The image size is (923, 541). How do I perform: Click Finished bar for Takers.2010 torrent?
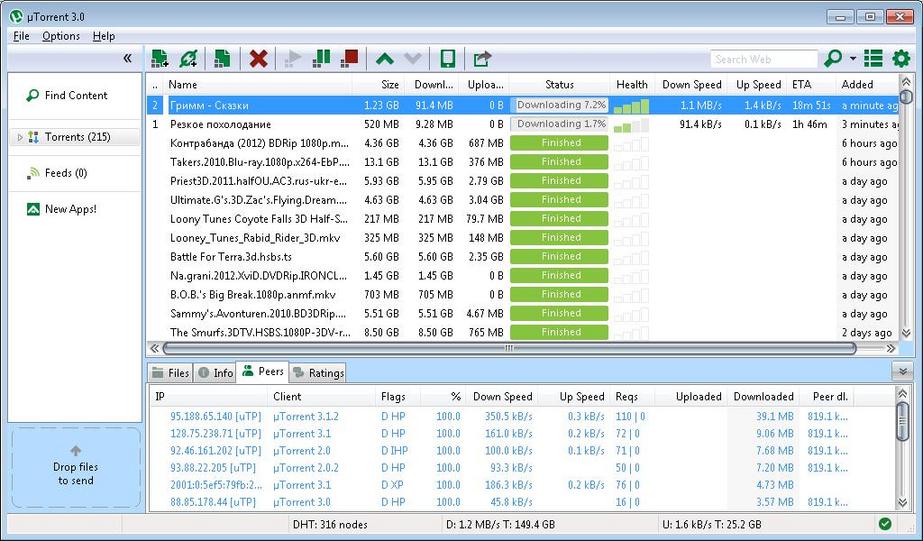pyautogui.click(x=559, y=162)
